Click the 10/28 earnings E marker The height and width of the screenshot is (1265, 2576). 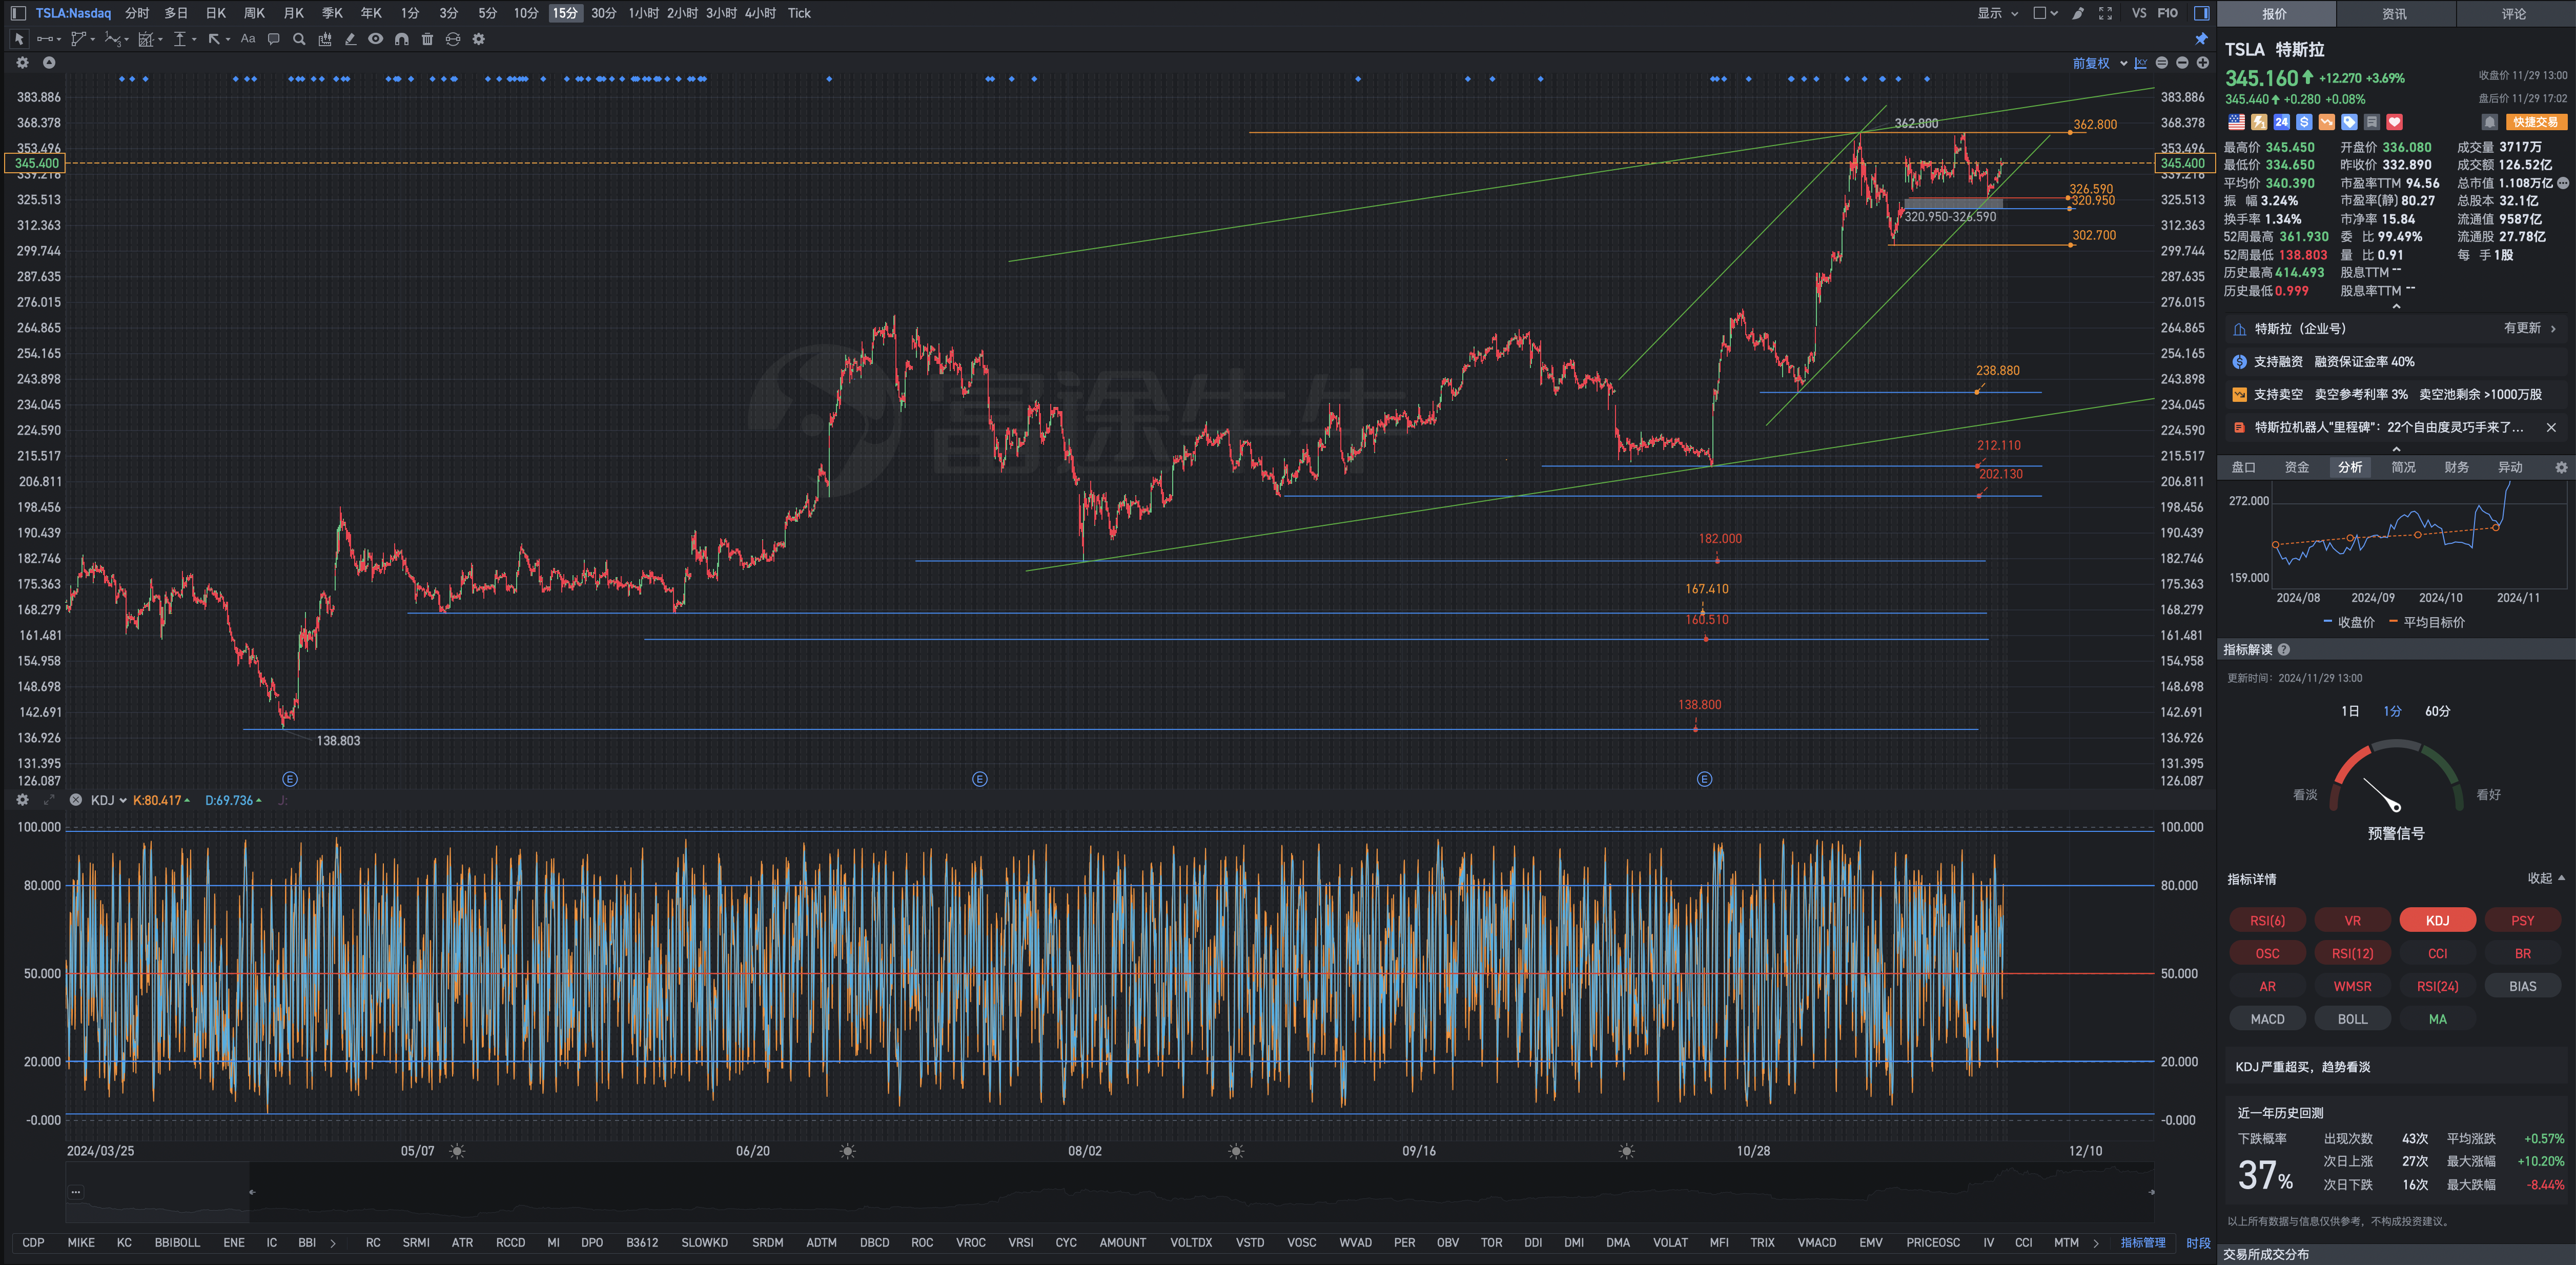1705,779
